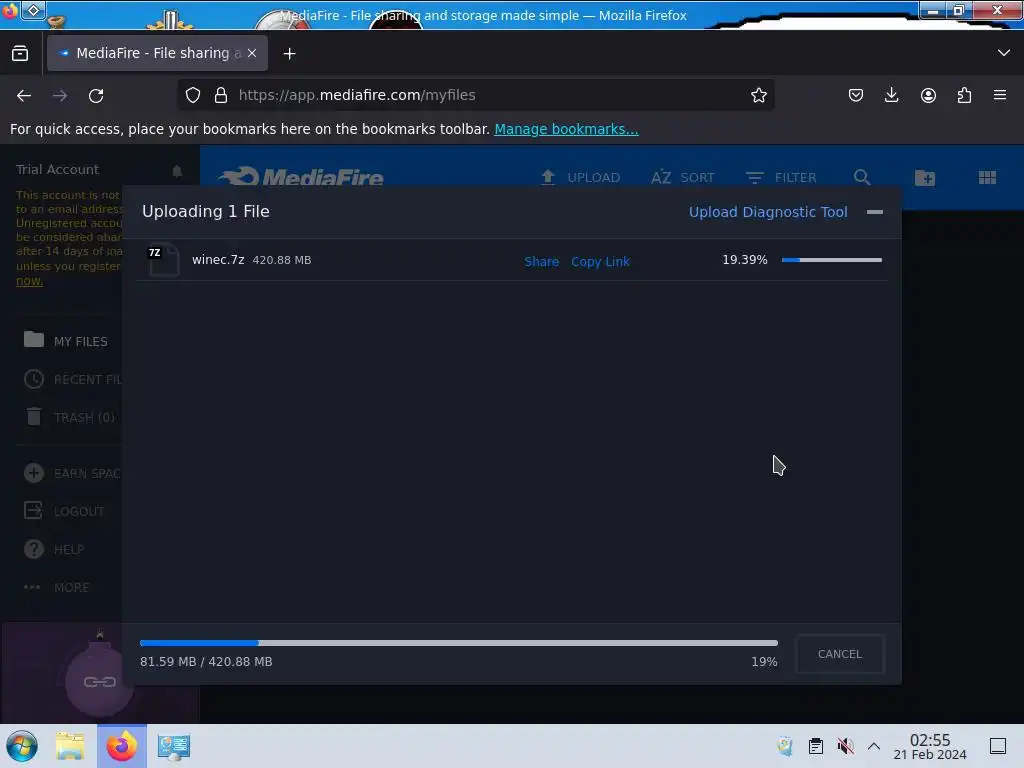Viewport: 1024px width, 768px height.
Task: Open the FILTER option
Action: 781,178
